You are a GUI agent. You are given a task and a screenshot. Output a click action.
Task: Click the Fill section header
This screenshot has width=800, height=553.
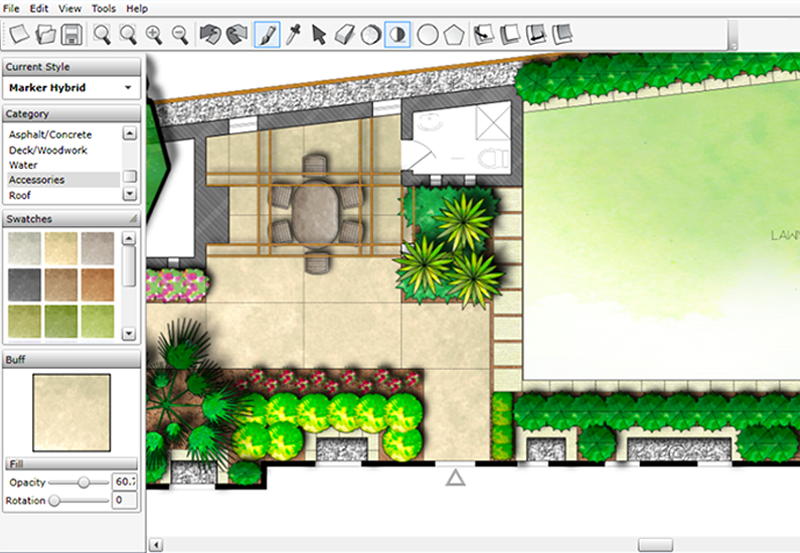point(71,464)
